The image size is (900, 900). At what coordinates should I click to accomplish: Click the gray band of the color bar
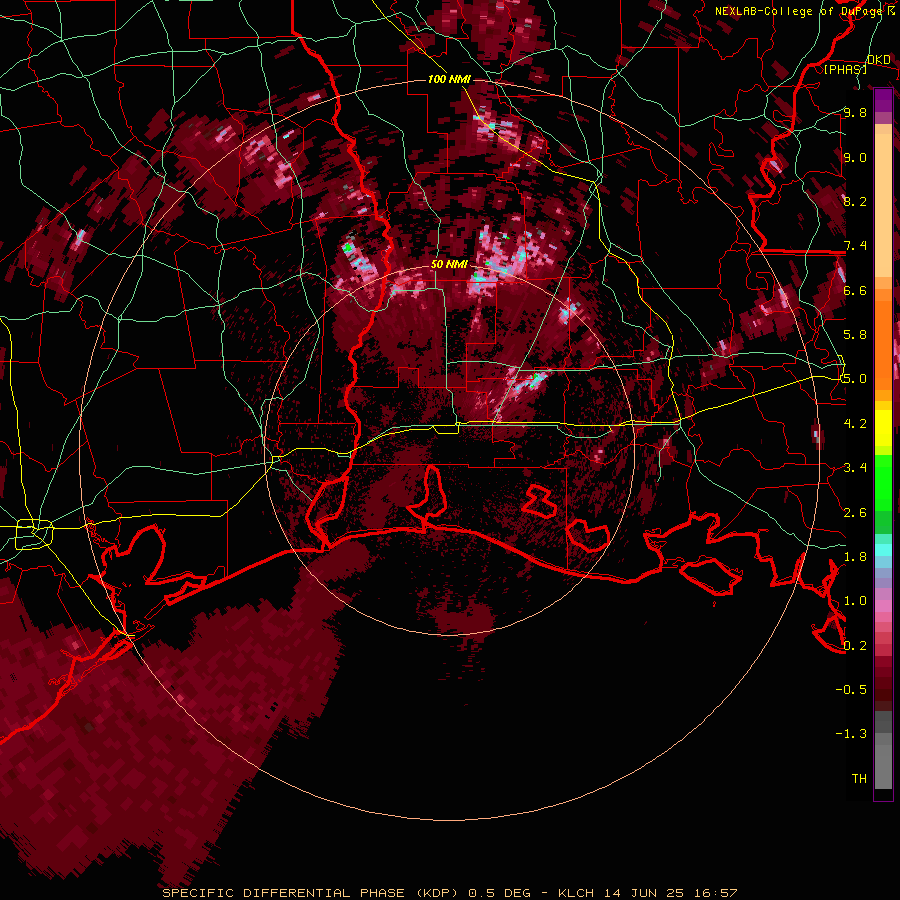click(883, 752)
